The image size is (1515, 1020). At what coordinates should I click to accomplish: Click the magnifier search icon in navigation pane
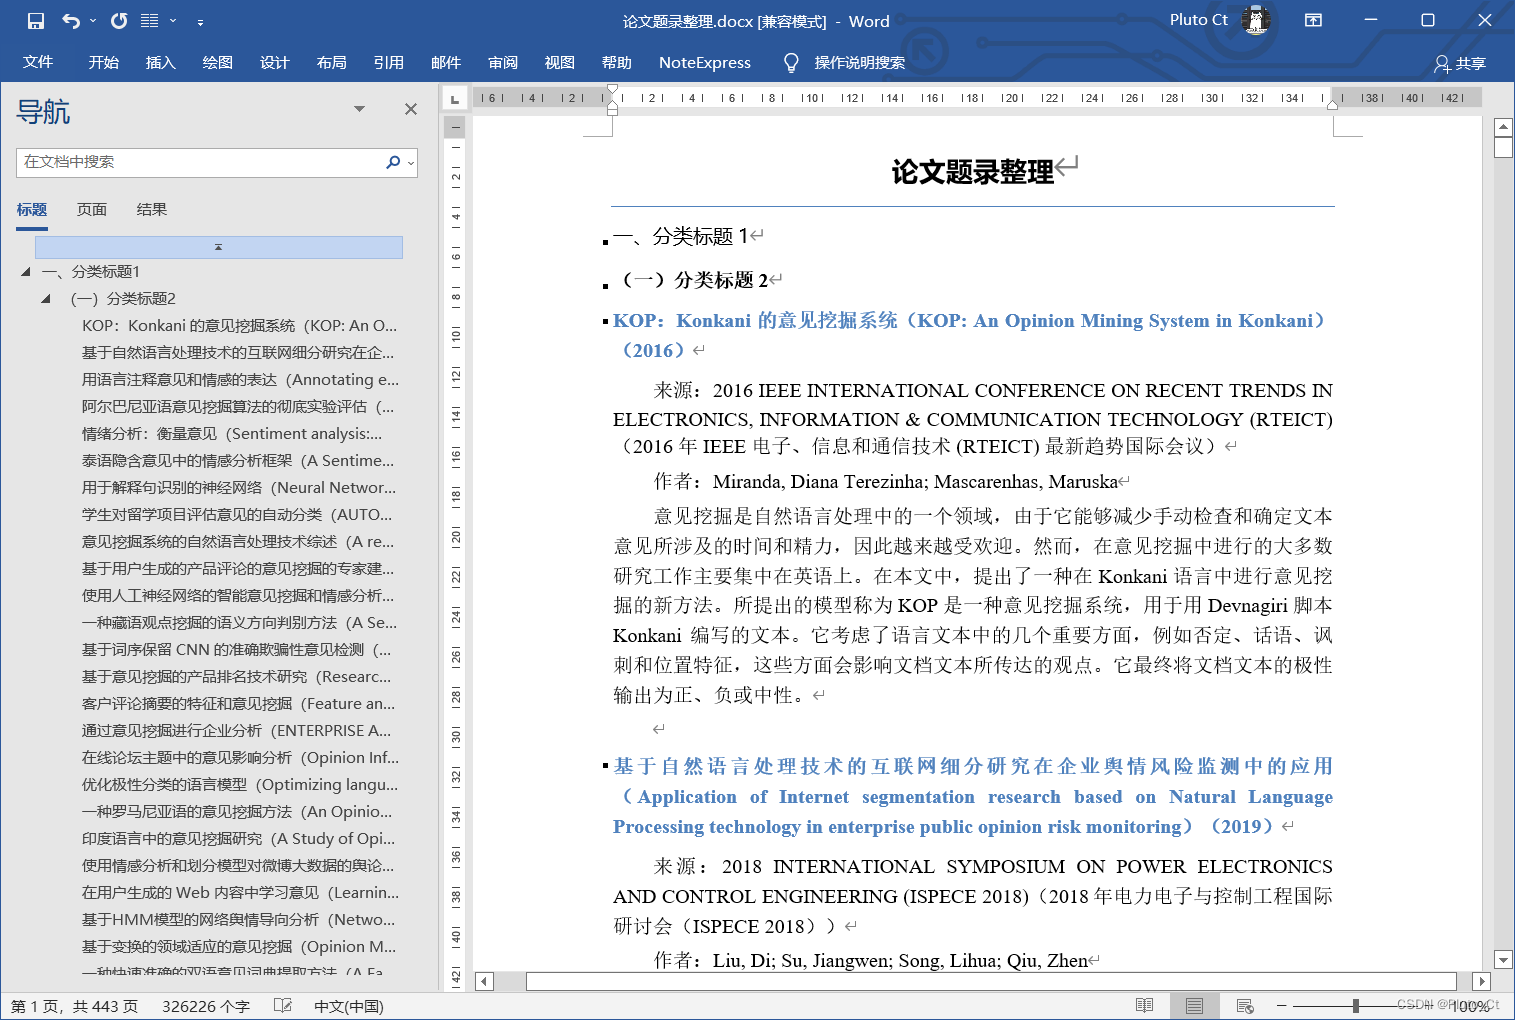[393, 162]
